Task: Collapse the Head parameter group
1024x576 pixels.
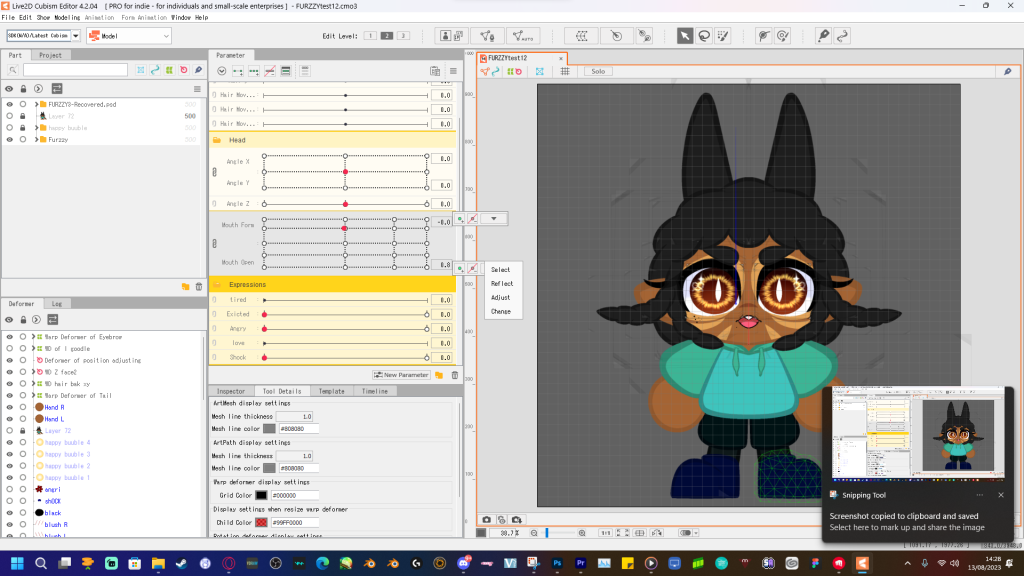Action: (x=217, y=140)
